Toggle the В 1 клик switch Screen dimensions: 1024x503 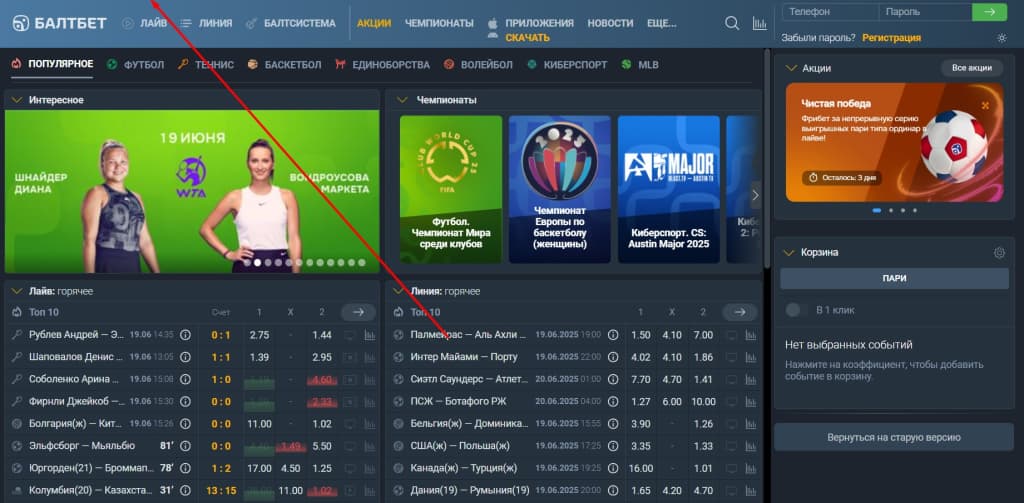pos(795,310)
